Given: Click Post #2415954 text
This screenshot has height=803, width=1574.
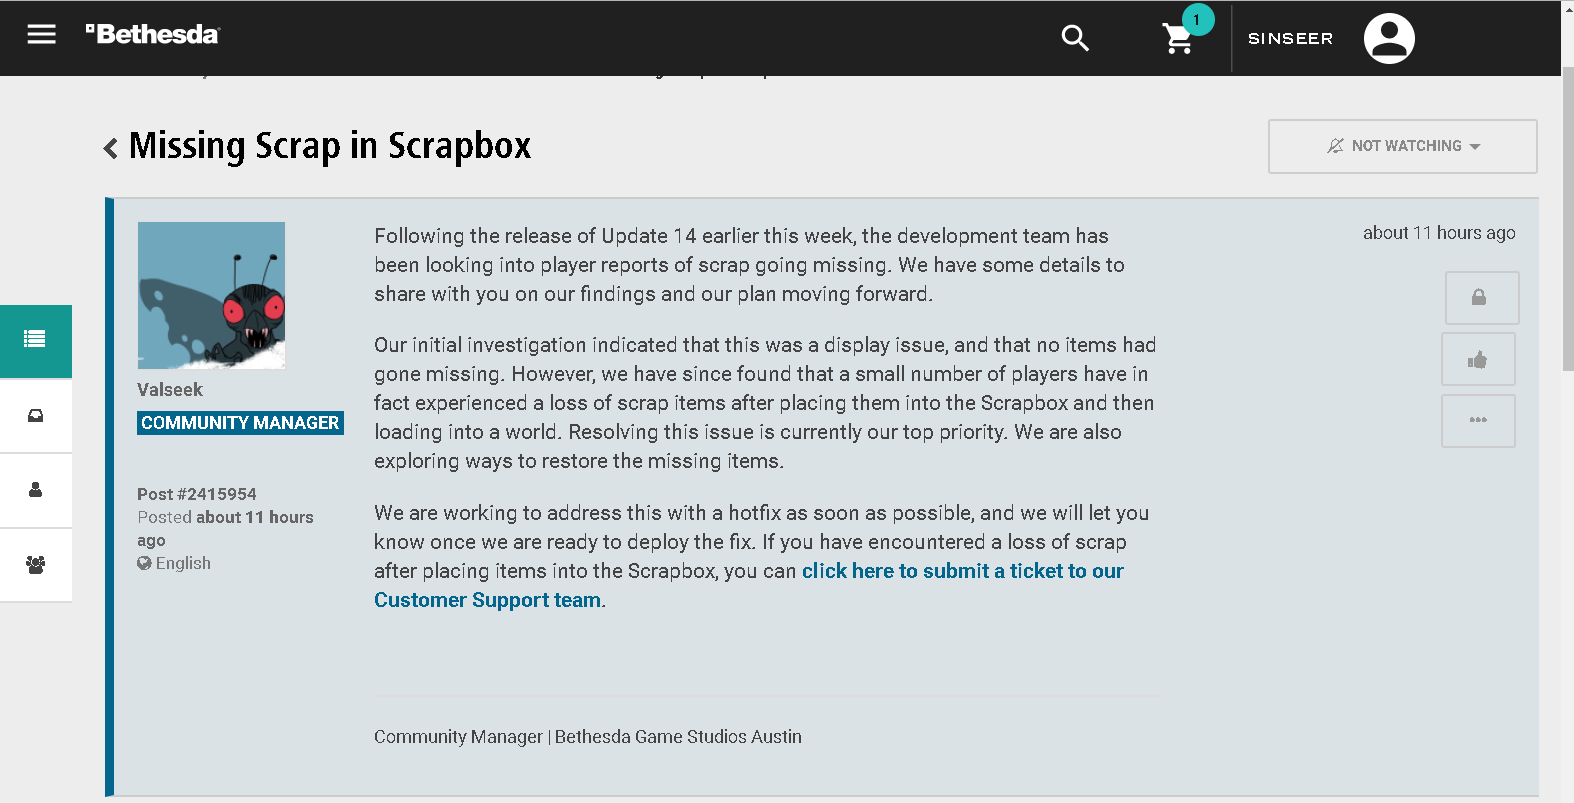Looking at the screenshot, I should click(197, 494).
